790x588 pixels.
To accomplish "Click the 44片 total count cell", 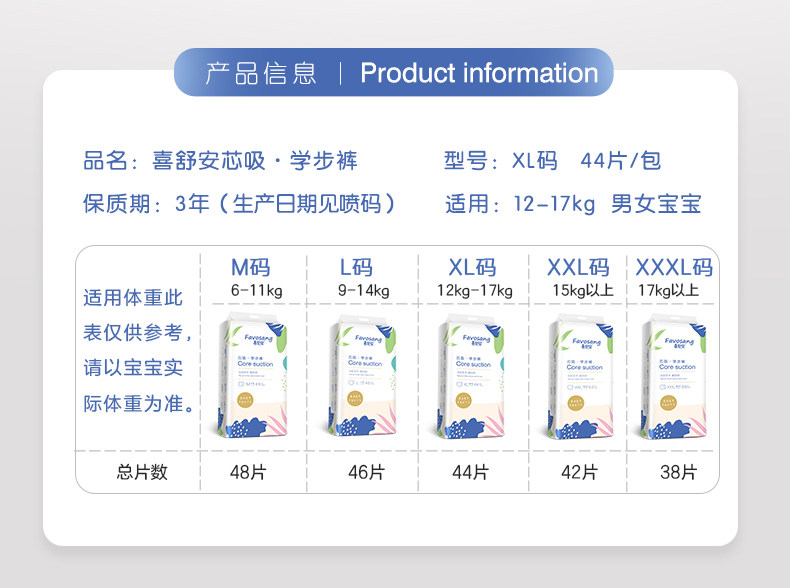I will click(x=470, y=472).
